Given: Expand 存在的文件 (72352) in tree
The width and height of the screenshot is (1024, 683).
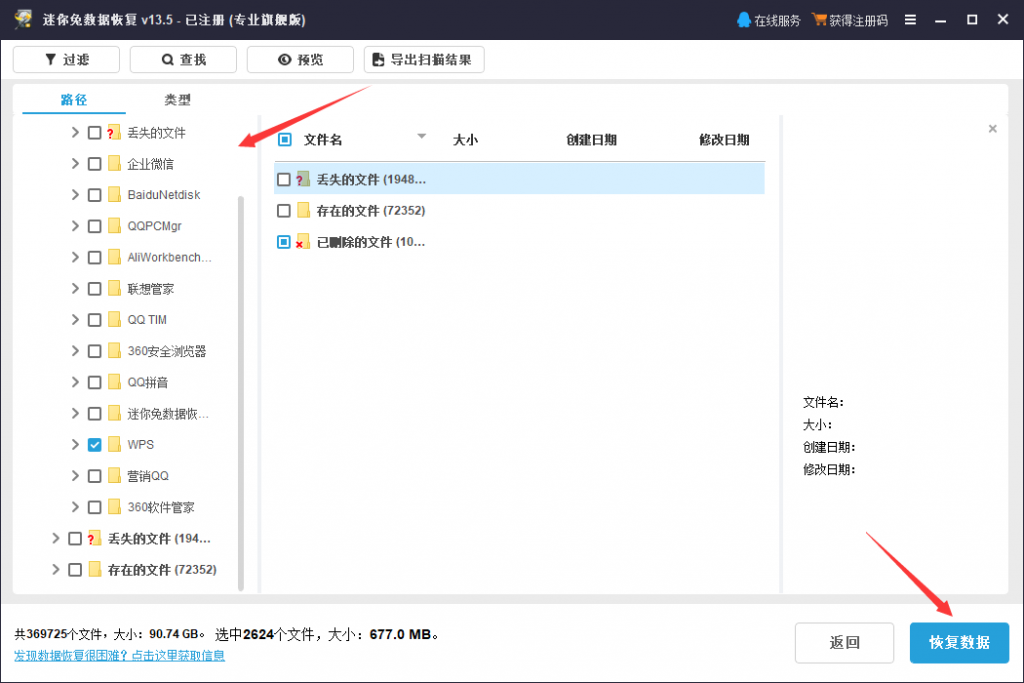Looking at the screenshot, I should (56, 569).
